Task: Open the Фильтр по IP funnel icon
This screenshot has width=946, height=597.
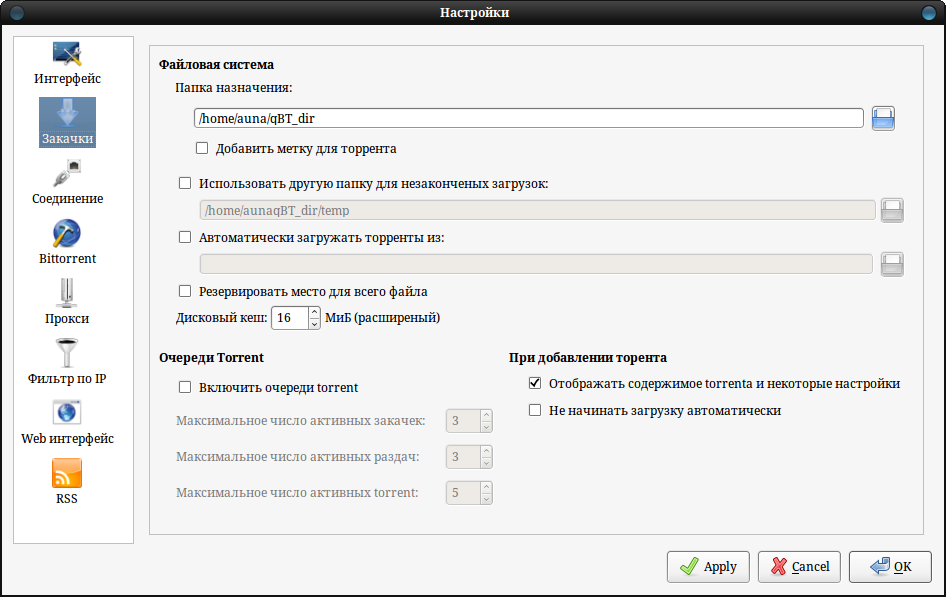Action: 67,353
